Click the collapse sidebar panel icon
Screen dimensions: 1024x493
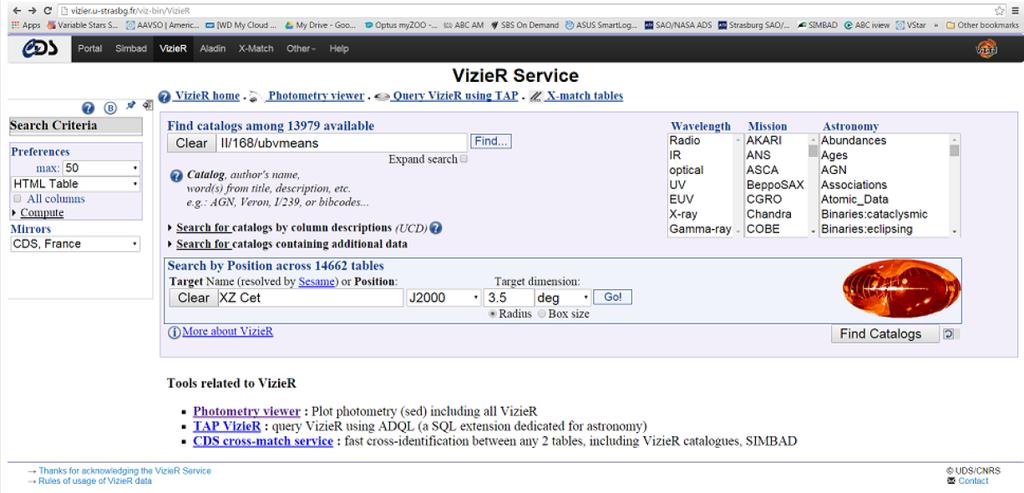(x=148, y=105)
